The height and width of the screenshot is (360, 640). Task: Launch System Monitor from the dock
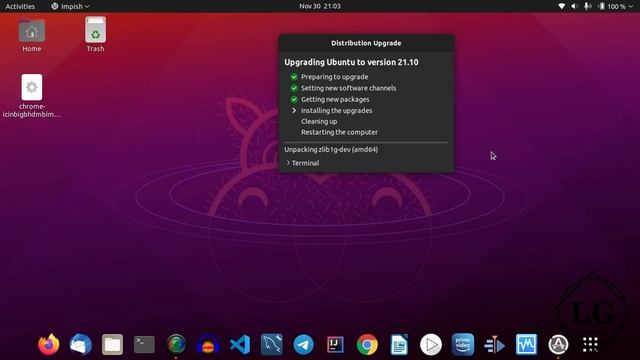(526, 344)
